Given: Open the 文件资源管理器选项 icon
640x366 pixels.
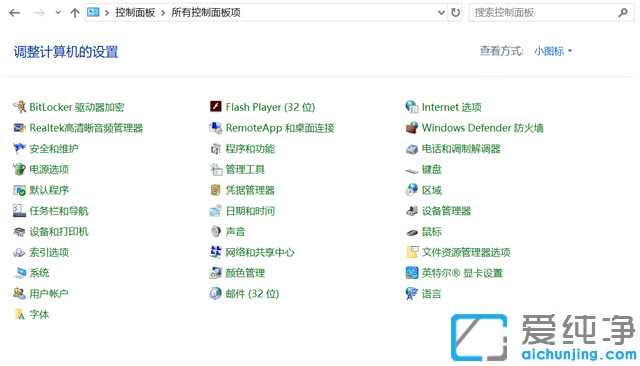Looking at the screenshot, I should (412, 252).
